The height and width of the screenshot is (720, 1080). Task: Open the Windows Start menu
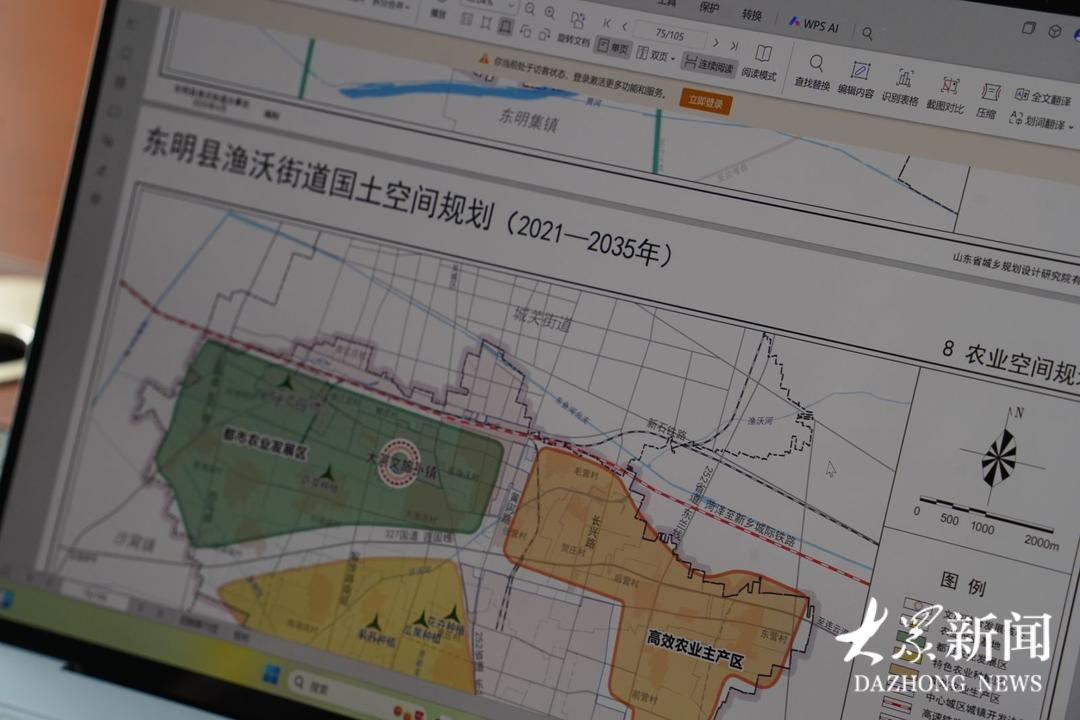pos(271,674)
